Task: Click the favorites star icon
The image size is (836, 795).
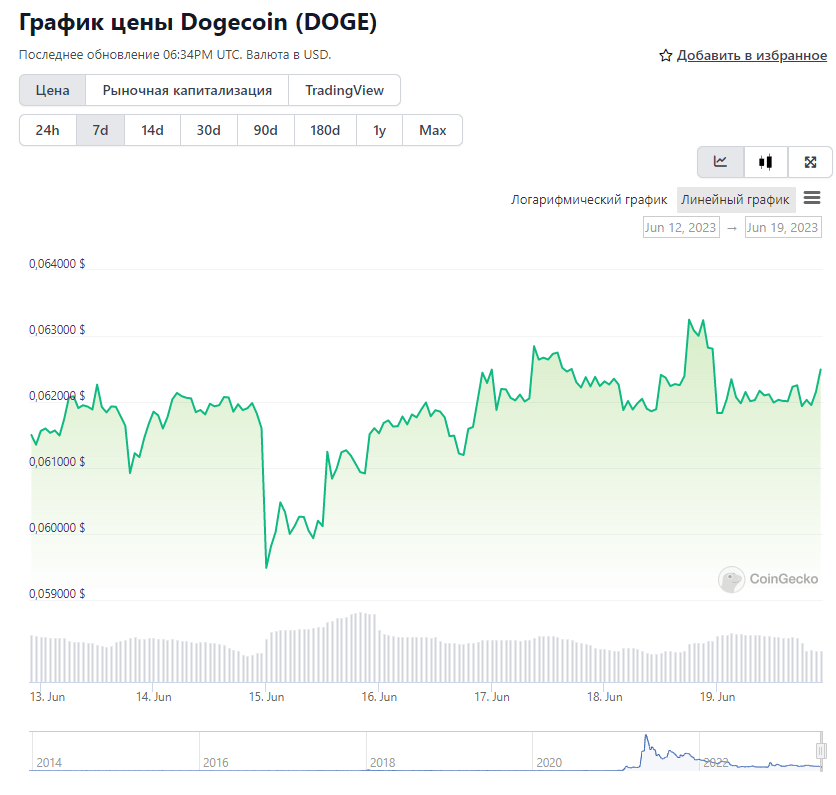Action: click(x=665, y=55)
